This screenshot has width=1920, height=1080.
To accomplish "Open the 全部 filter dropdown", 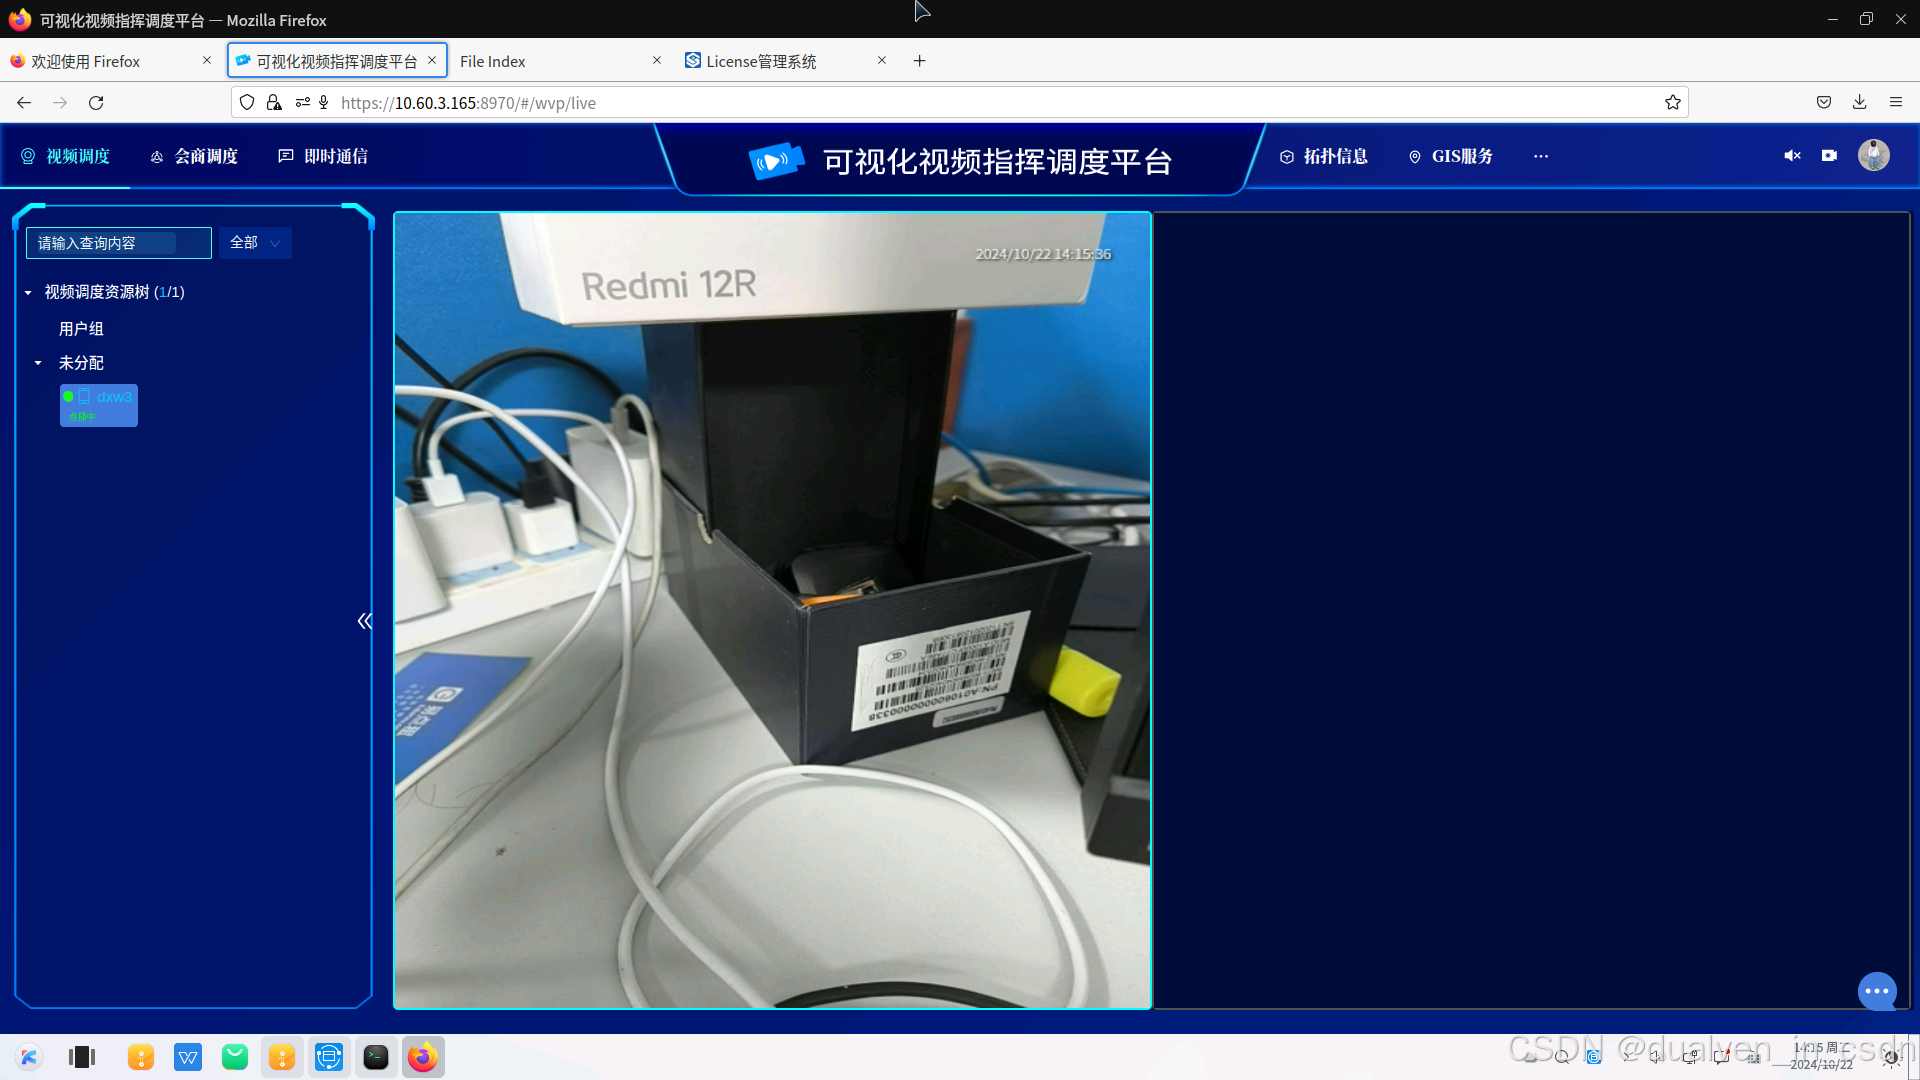I will (253, 242).
